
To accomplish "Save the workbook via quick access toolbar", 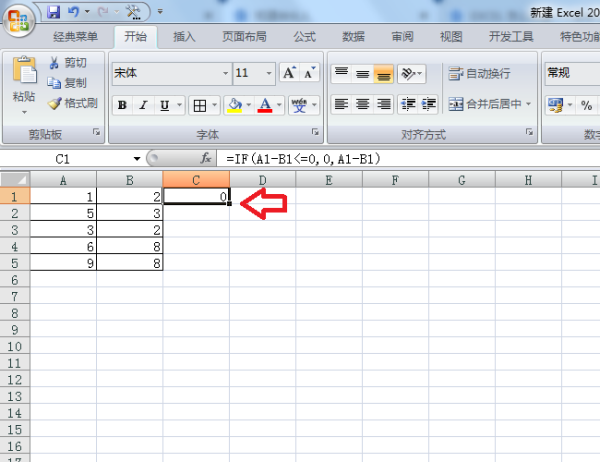I will (x=54, y=12).
